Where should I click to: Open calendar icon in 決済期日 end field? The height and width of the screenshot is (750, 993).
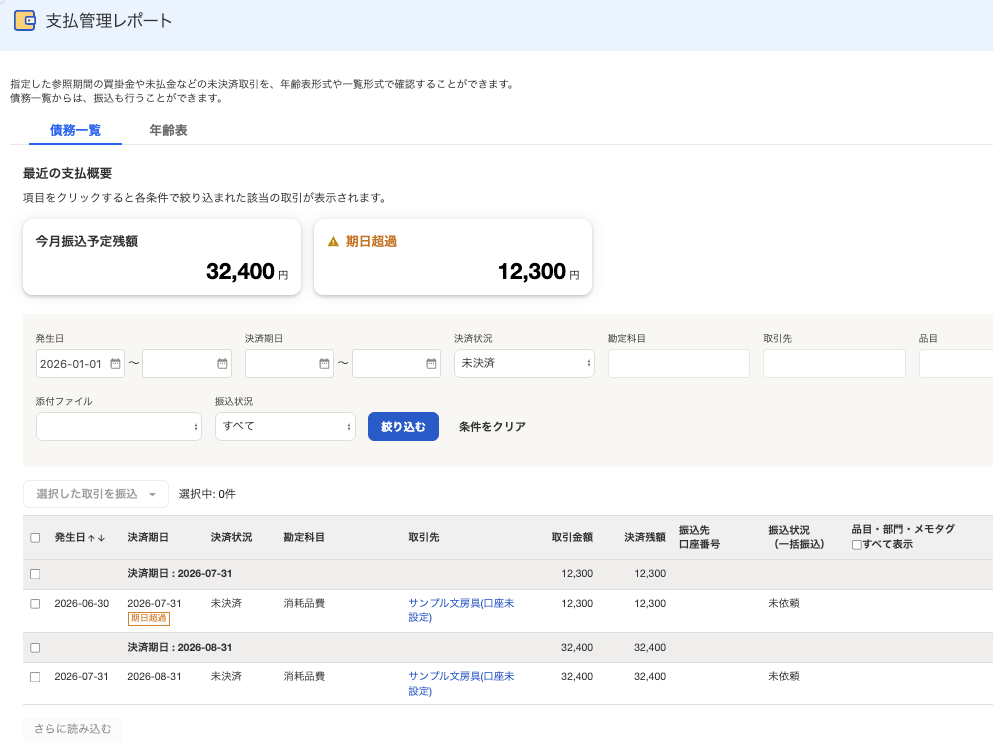pos(431,364)
